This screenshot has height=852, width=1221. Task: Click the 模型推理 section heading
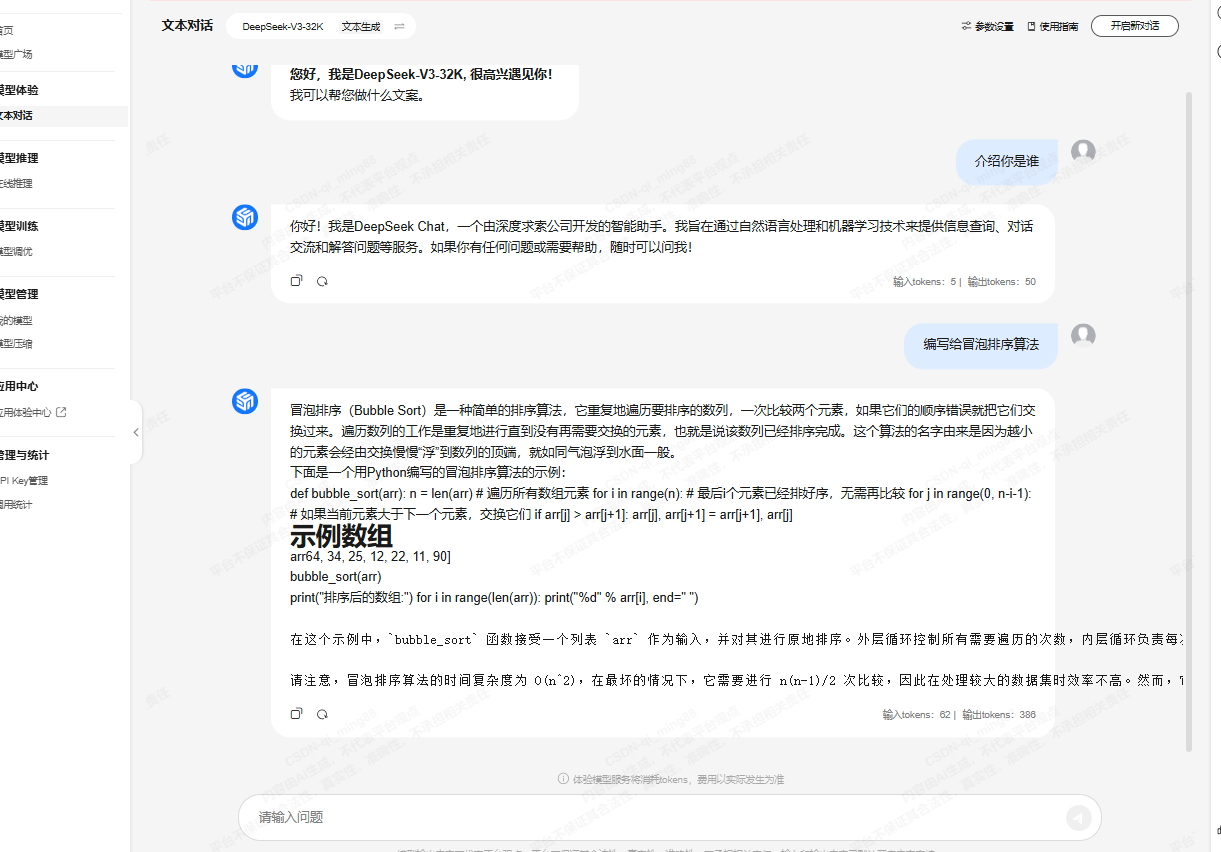tap(19, 158)
